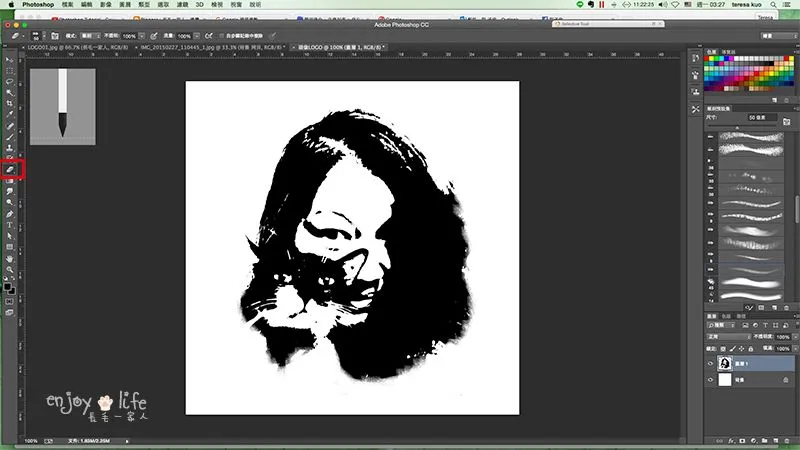The height and width of the screenshot is (450, 800).
Task: Hide background layer 背景 visibility eye
Action: pos(710,380)
